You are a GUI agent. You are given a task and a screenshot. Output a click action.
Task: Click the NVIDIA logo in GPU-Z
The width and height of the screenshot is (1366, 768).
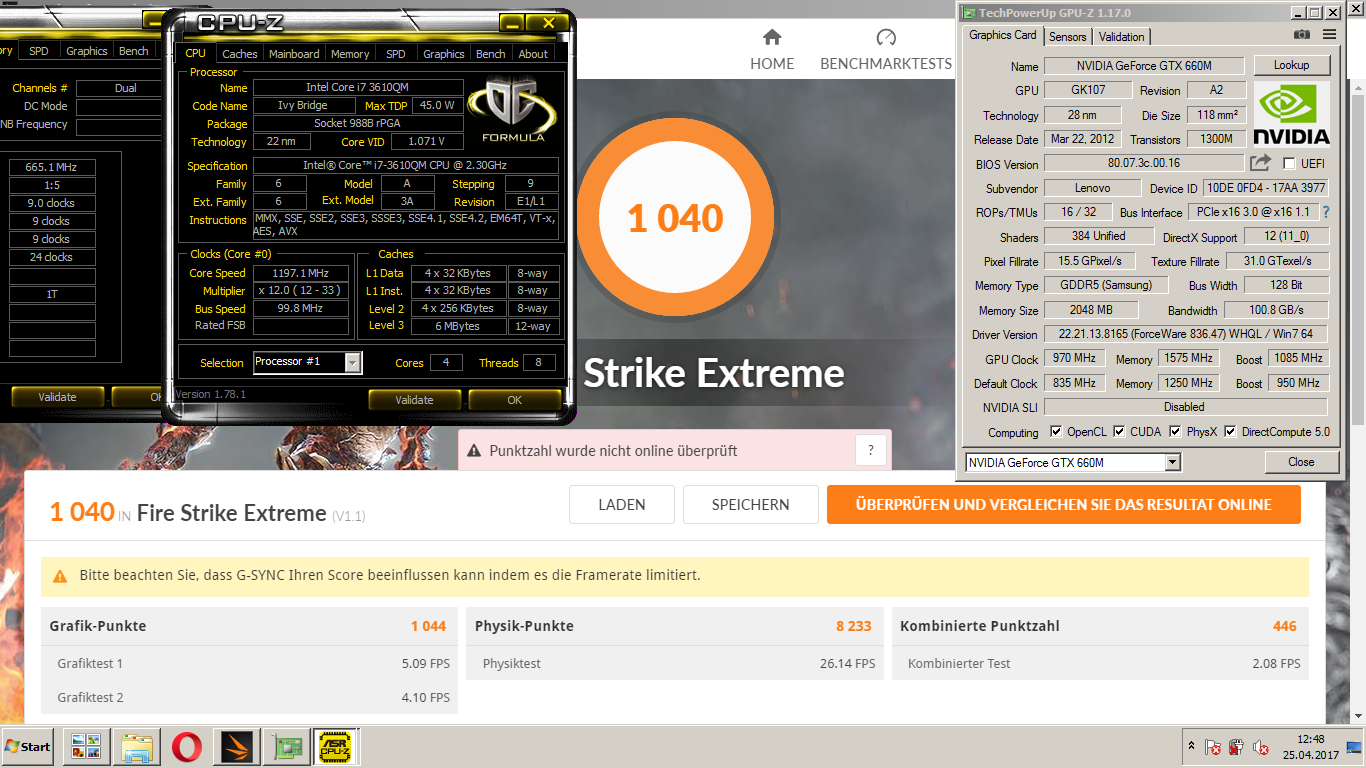coord(1292,114)
